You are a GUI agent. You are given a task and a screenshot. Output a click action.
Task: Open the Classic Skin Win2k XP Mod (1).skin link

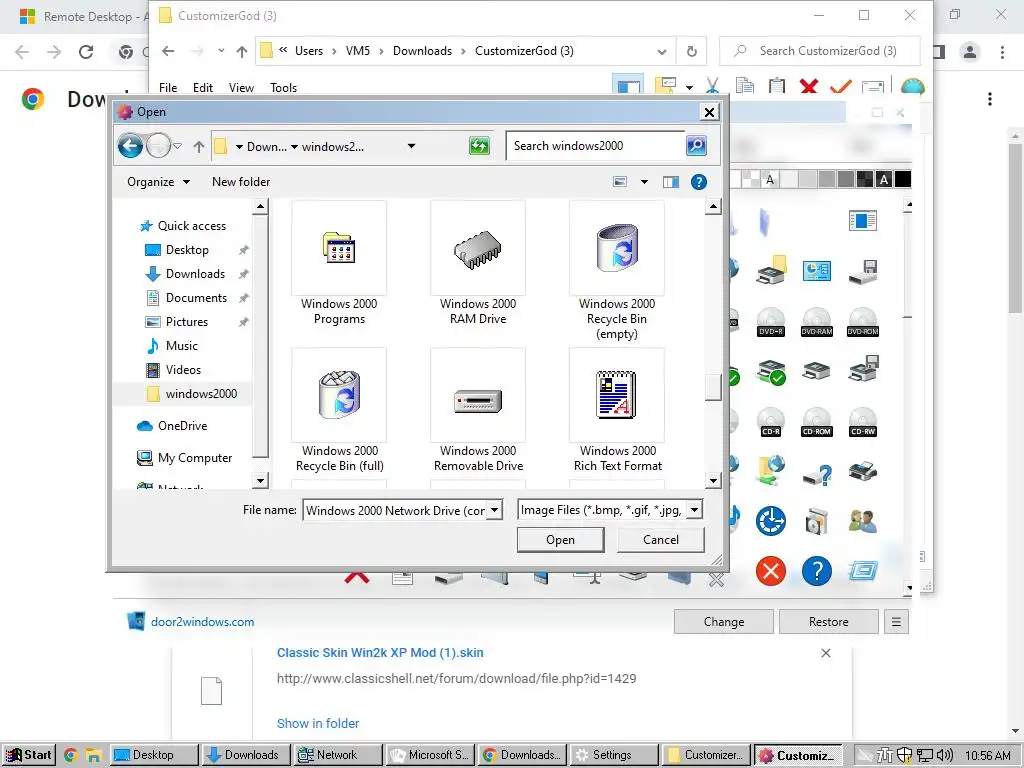tap(380, 652)
